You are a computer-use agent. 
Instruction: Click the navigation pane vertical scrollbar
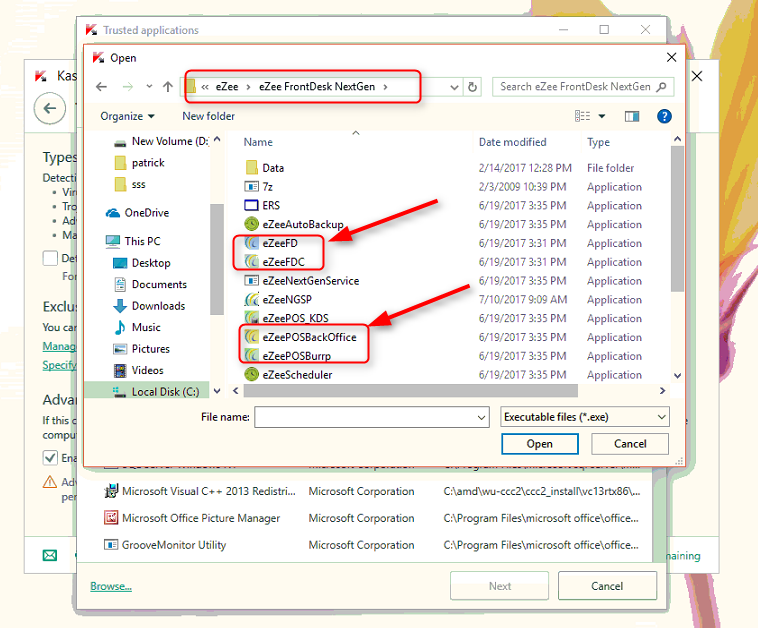coord(217,259)
